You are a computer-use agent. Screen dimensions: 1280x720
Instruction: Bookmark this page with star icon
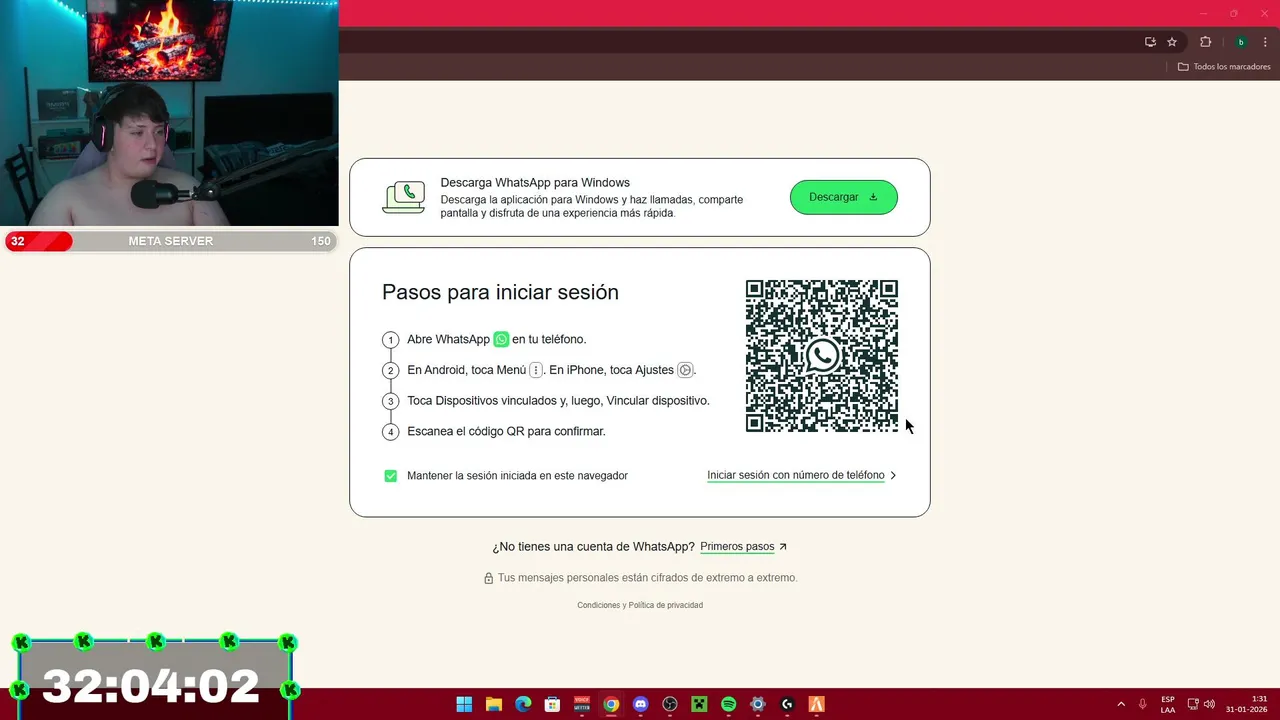1172,42
